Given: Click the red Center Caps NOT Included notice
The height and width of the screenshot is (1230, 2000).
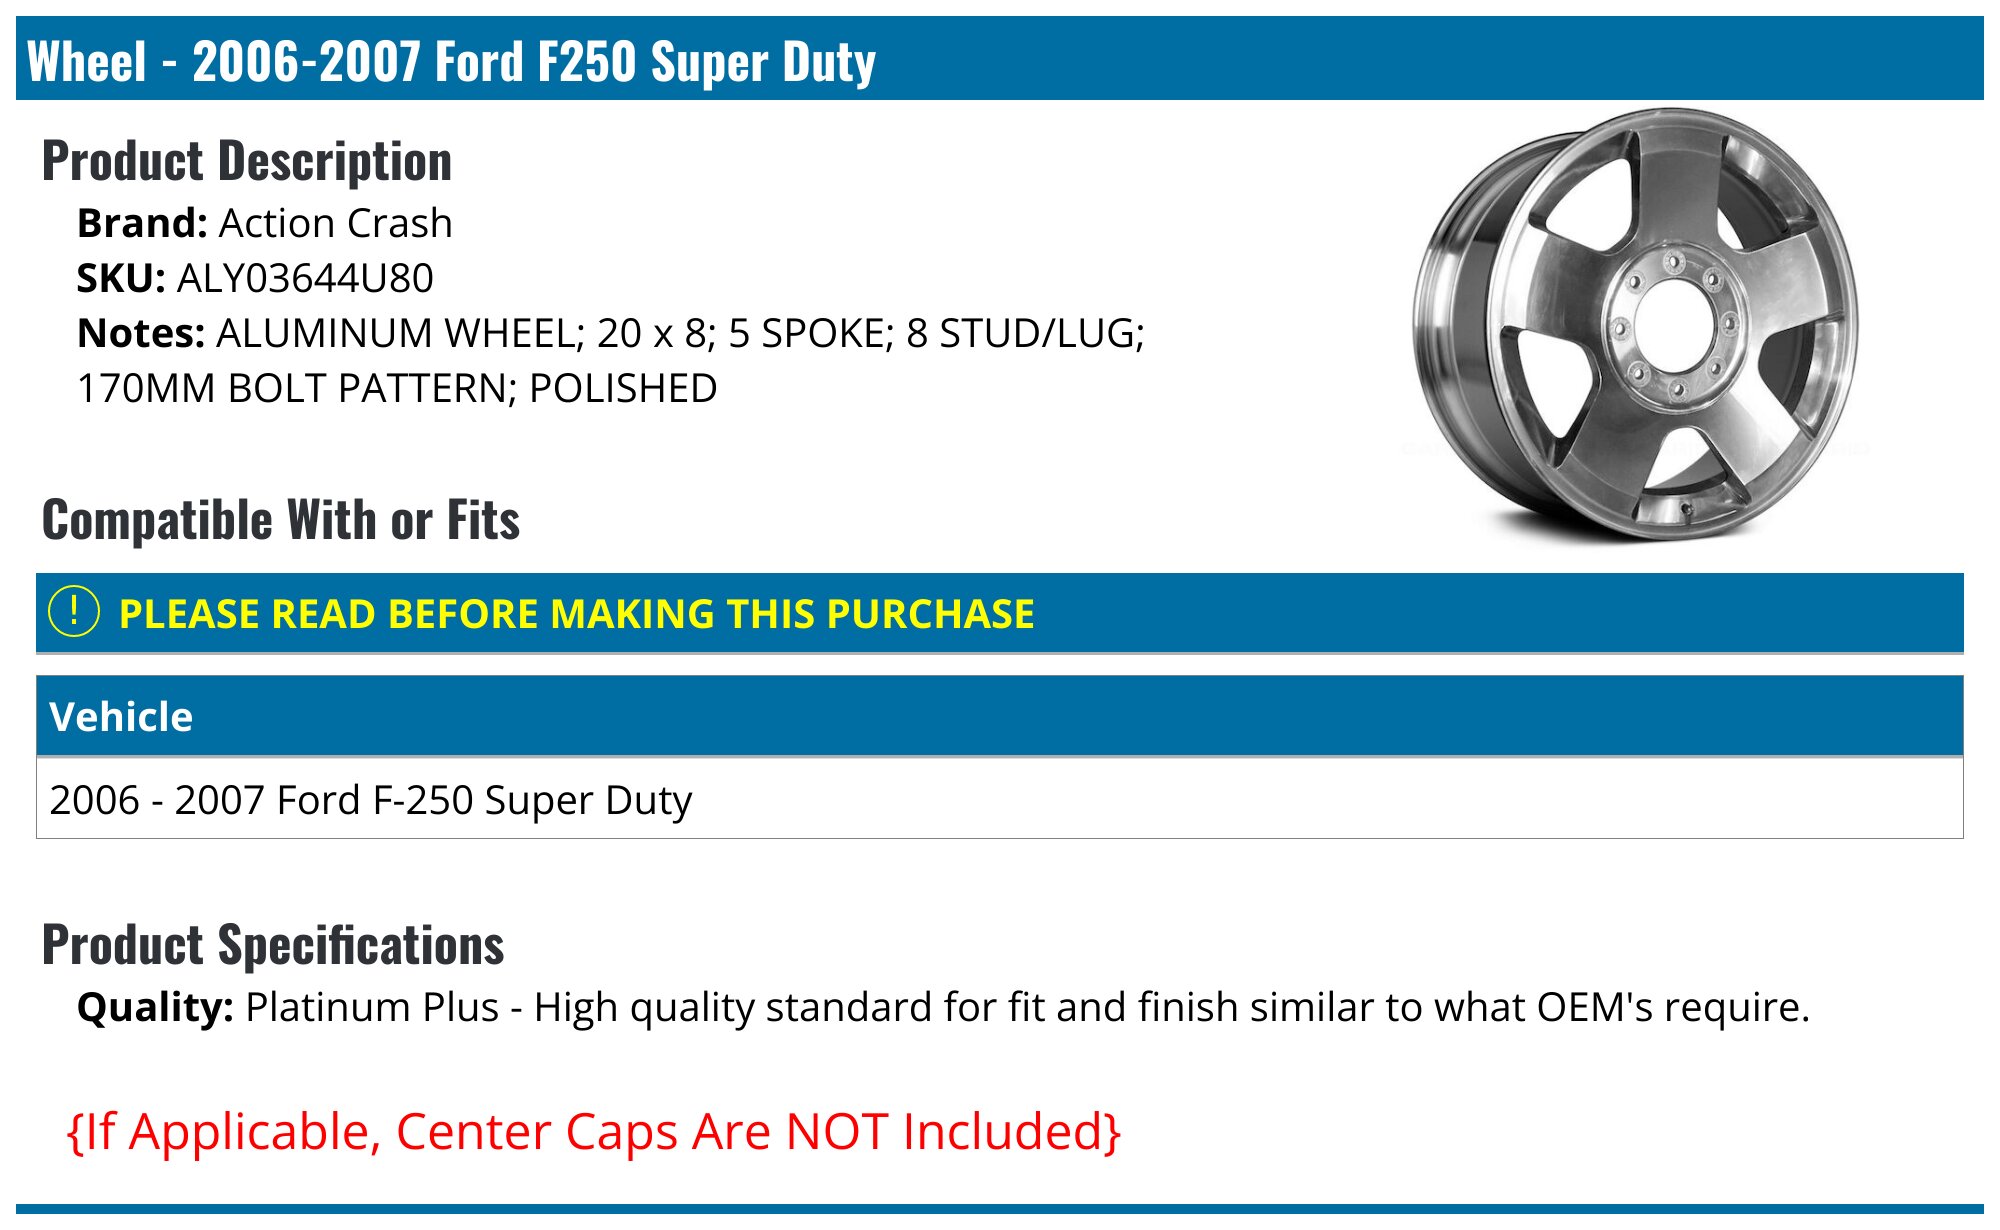Looking at the screenshot, I should (x=594, y=1132).
